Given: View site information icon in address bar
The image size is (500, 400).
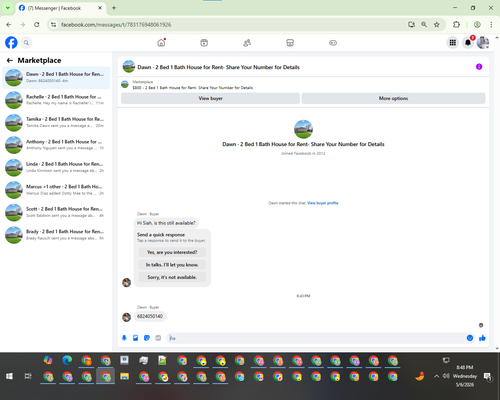Looking at the screenshot, I should pyautogui.click(x=53, y=25).
